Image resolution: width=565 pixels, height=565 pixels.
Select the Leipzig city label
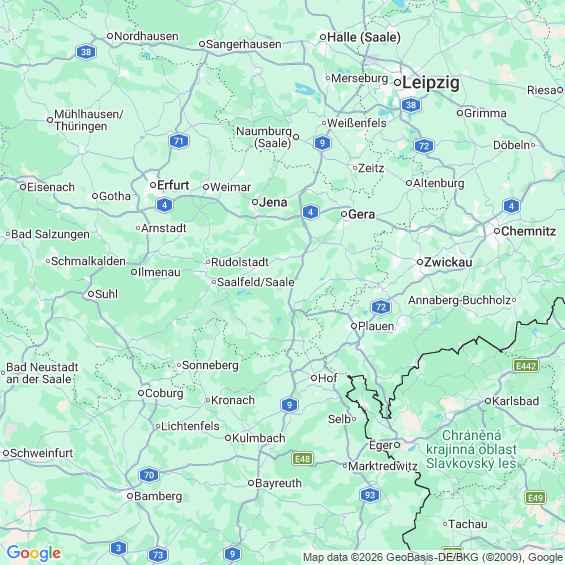[431, 83]
